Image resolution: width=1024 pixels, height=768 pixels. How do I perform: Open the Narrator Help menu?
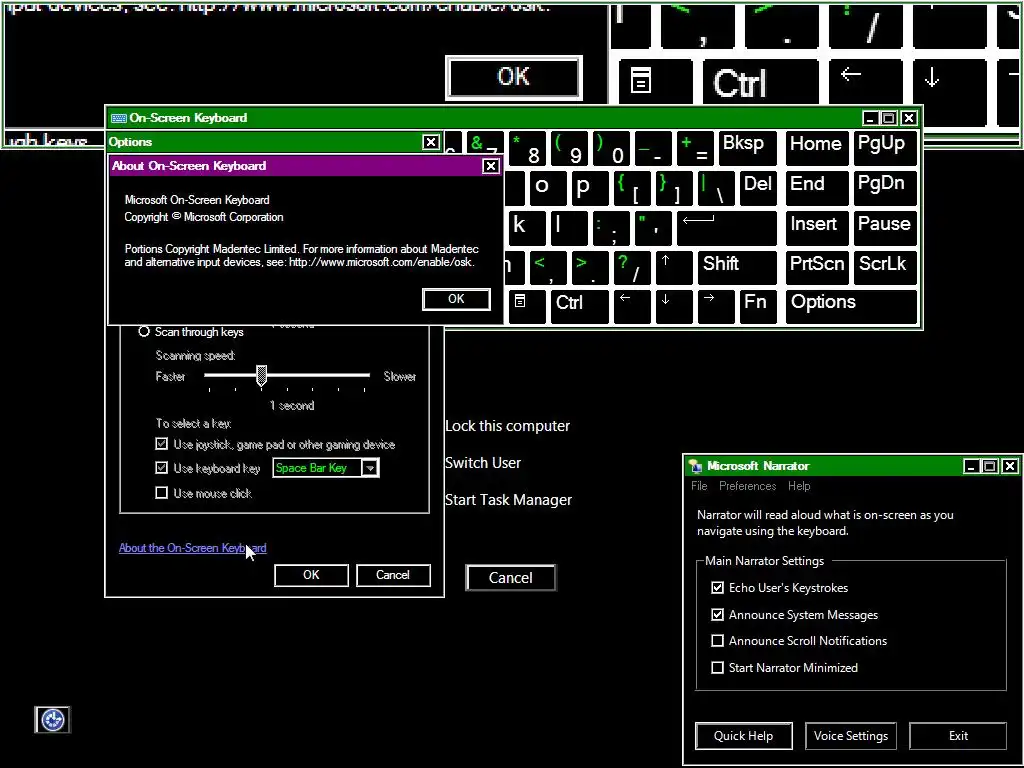click(799, 486)
